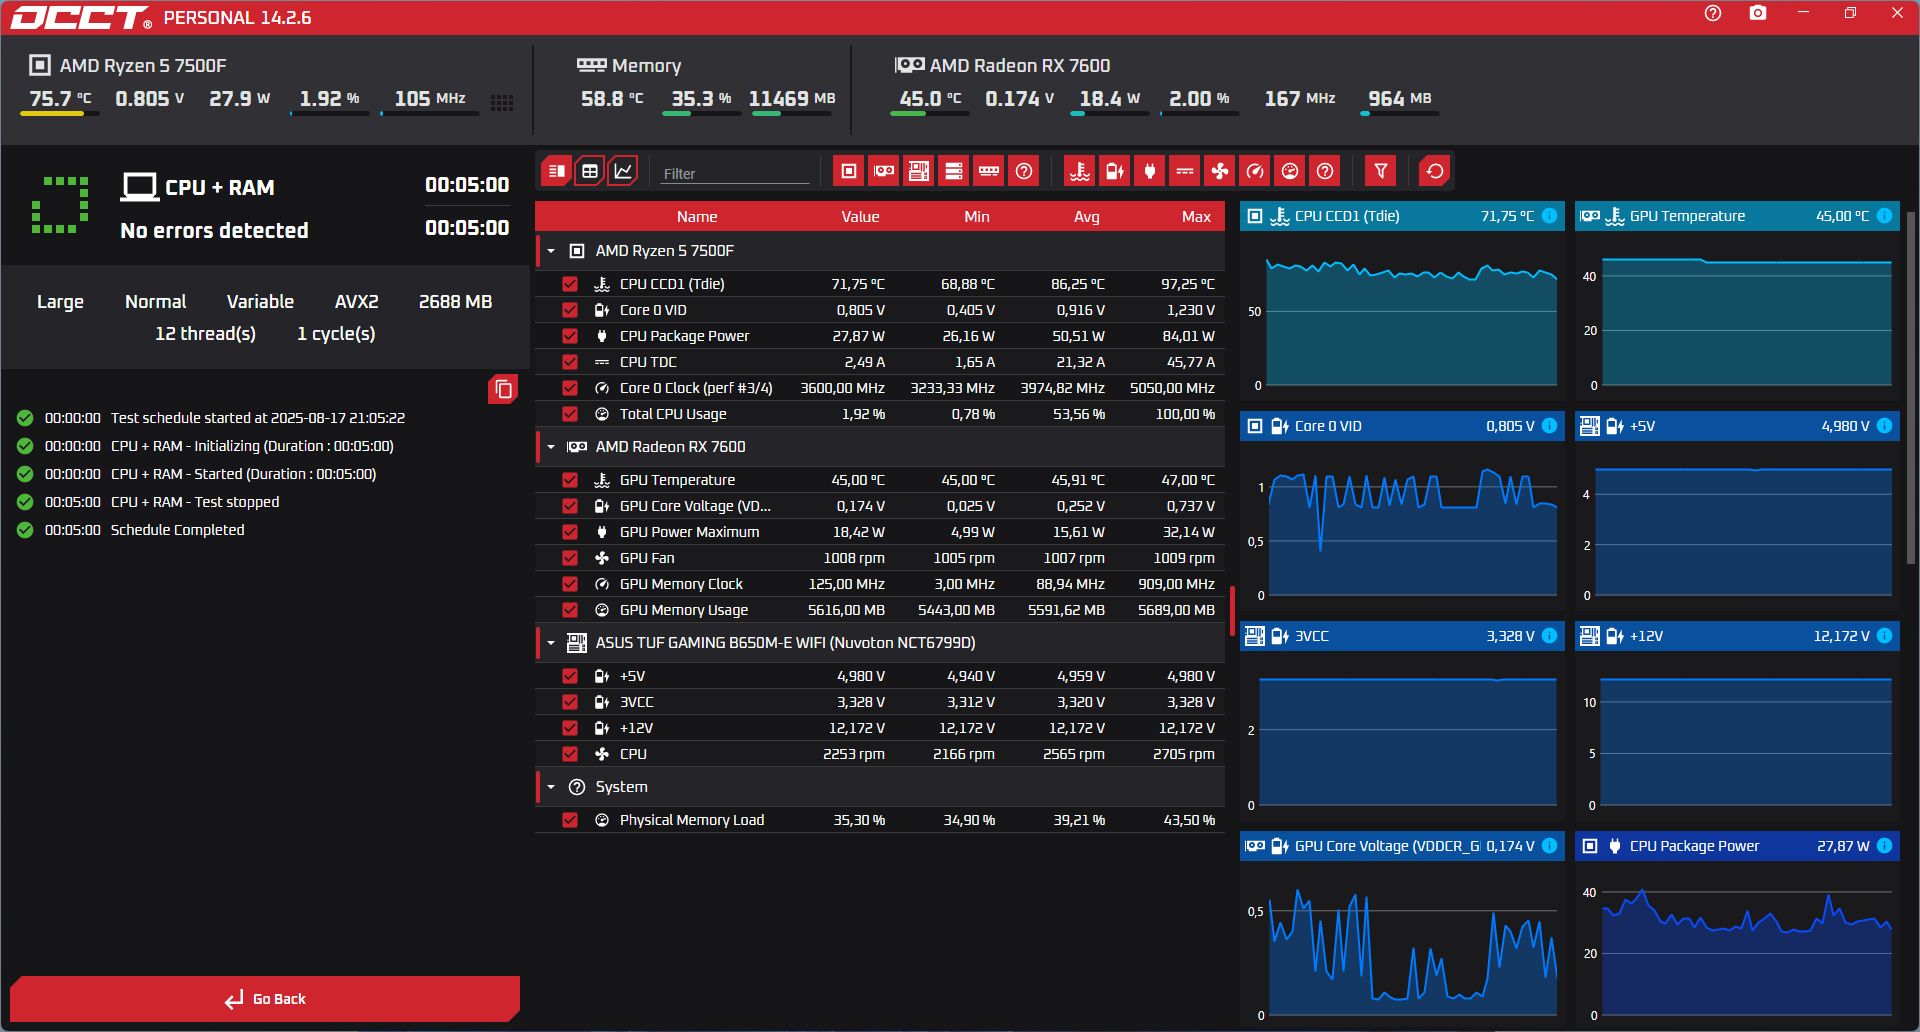This screenshot has height=1032, width=1920.
Task: Uncheck GPU Fan sensor row
Action: pyautogui.click(x=570, y=558)
